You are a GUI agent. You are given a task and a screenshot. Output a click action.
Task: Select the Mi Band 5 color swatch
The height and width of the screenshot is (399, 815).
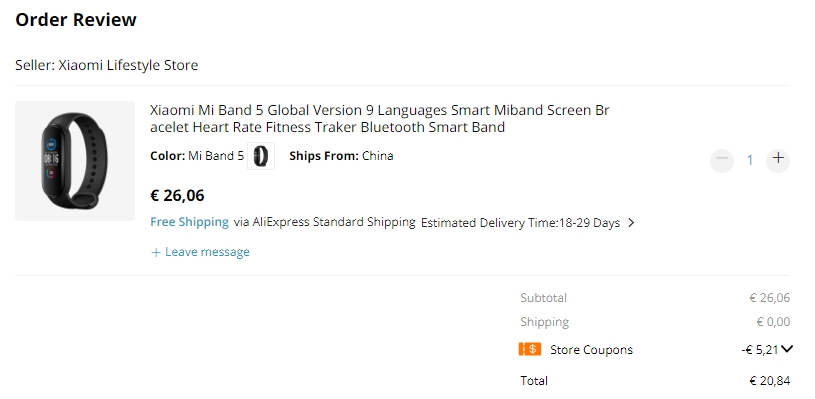click(x=261, y=156)
